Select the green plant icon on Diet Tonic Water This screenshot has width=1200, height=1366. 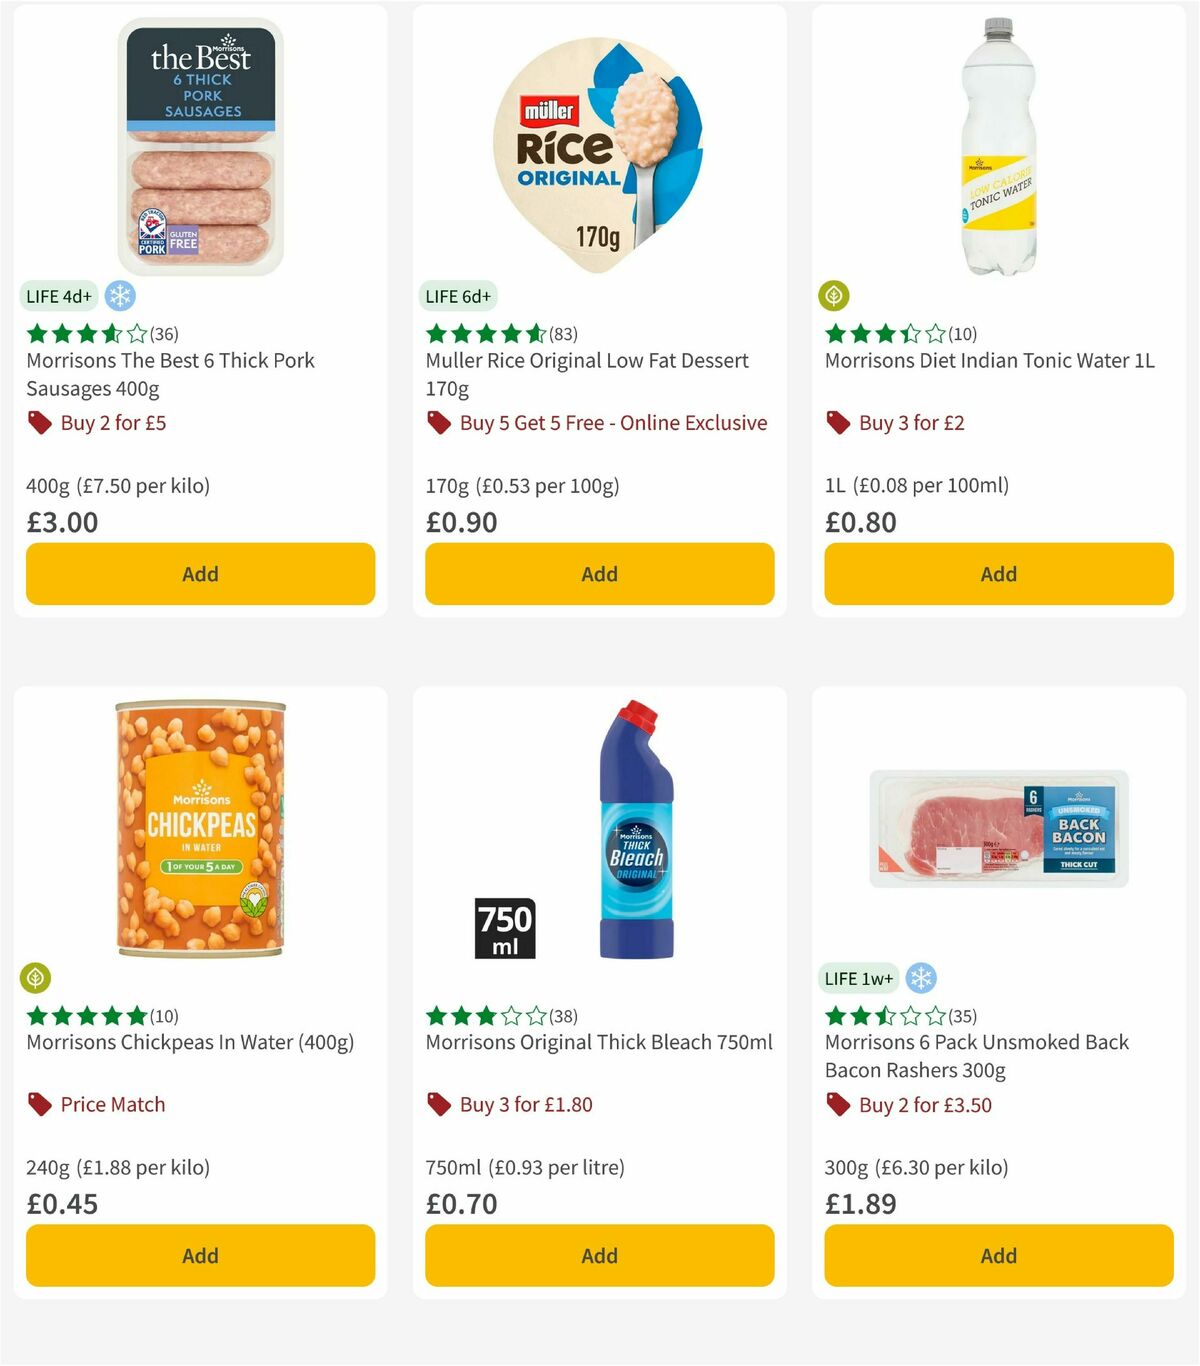coord(832,295)
